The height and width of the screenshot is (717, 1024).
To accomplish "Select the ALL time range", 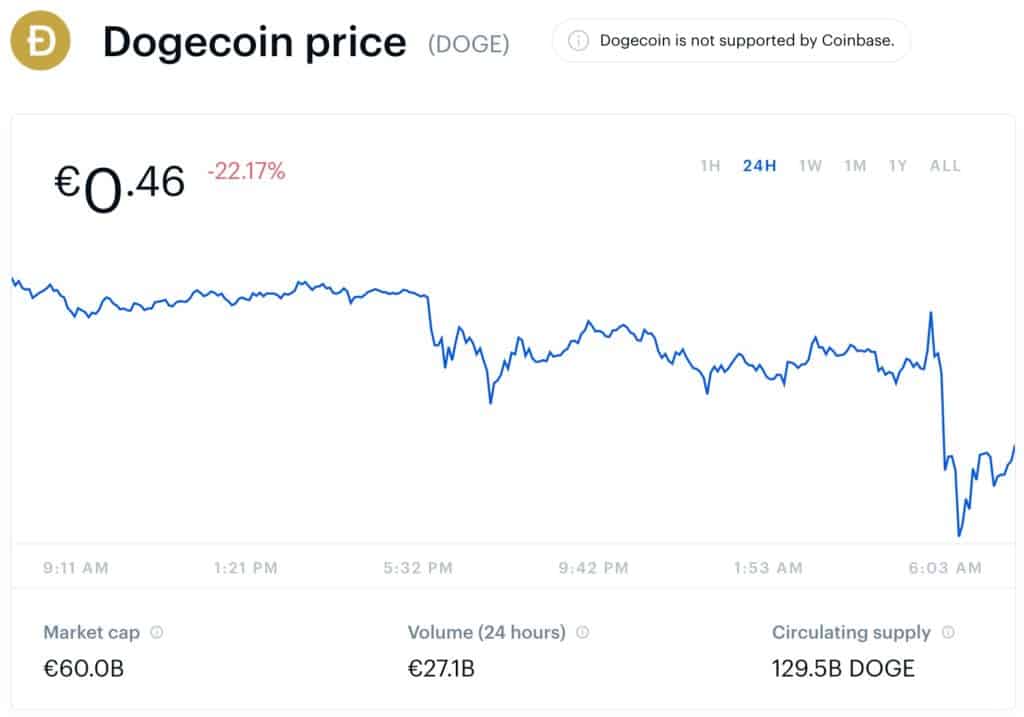I will (x=945, y=166).
